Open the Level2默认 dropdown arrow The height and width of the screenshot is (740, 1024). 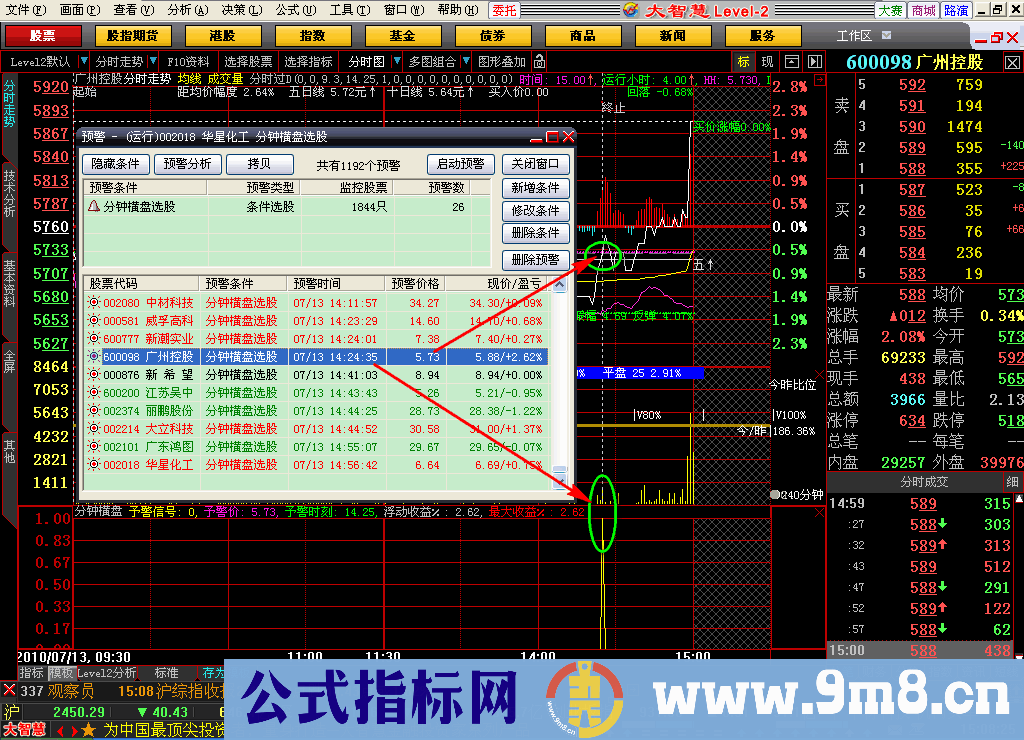pyautogui.click(x=84, y=61)
